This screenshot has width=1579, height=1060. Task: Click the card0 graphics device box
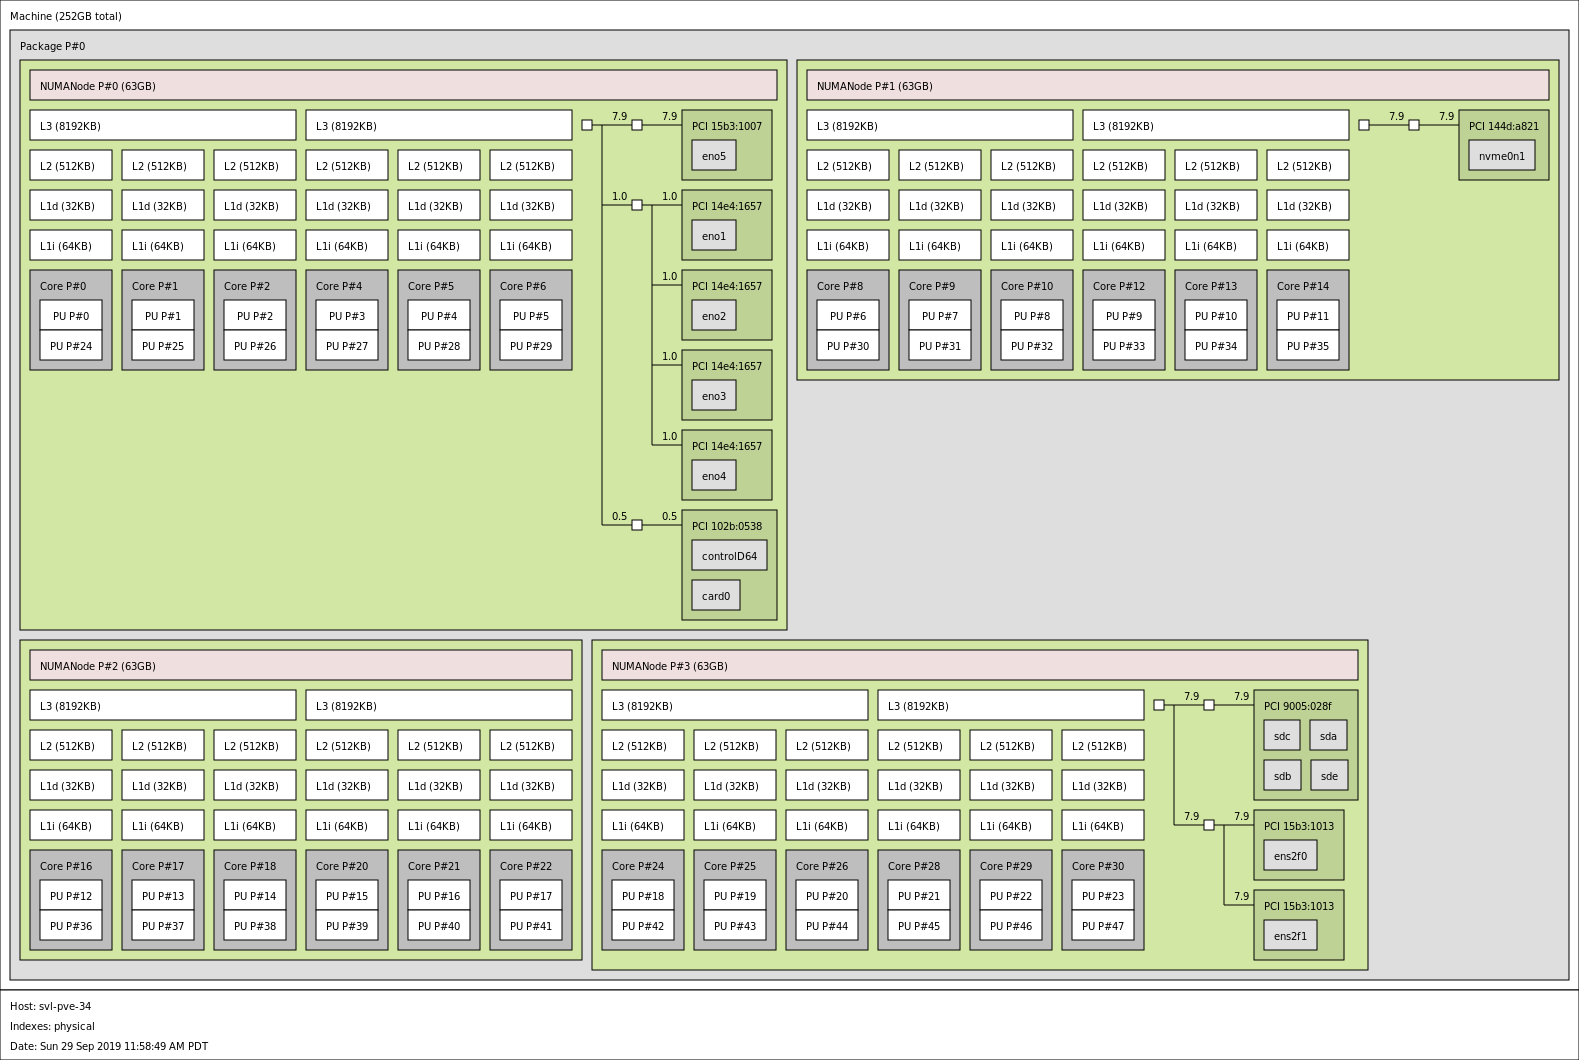click(x=715, y=595)
